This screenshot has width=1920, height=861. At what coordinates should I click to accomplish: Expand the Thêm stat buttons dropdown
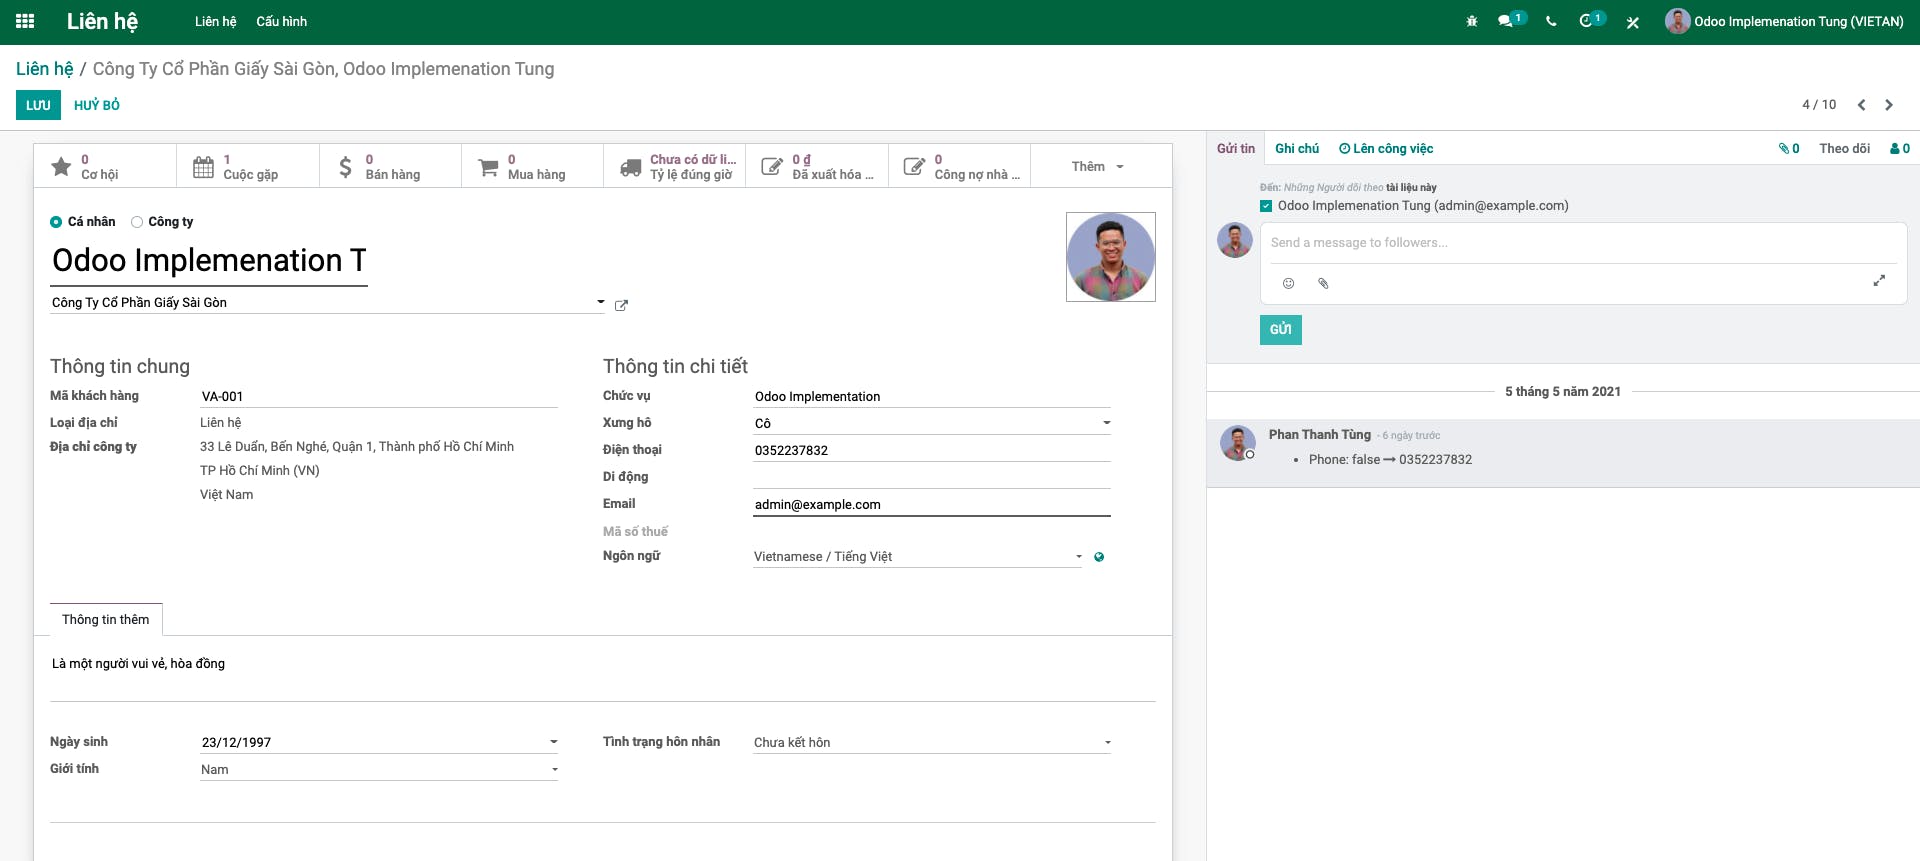[1098, 166]
